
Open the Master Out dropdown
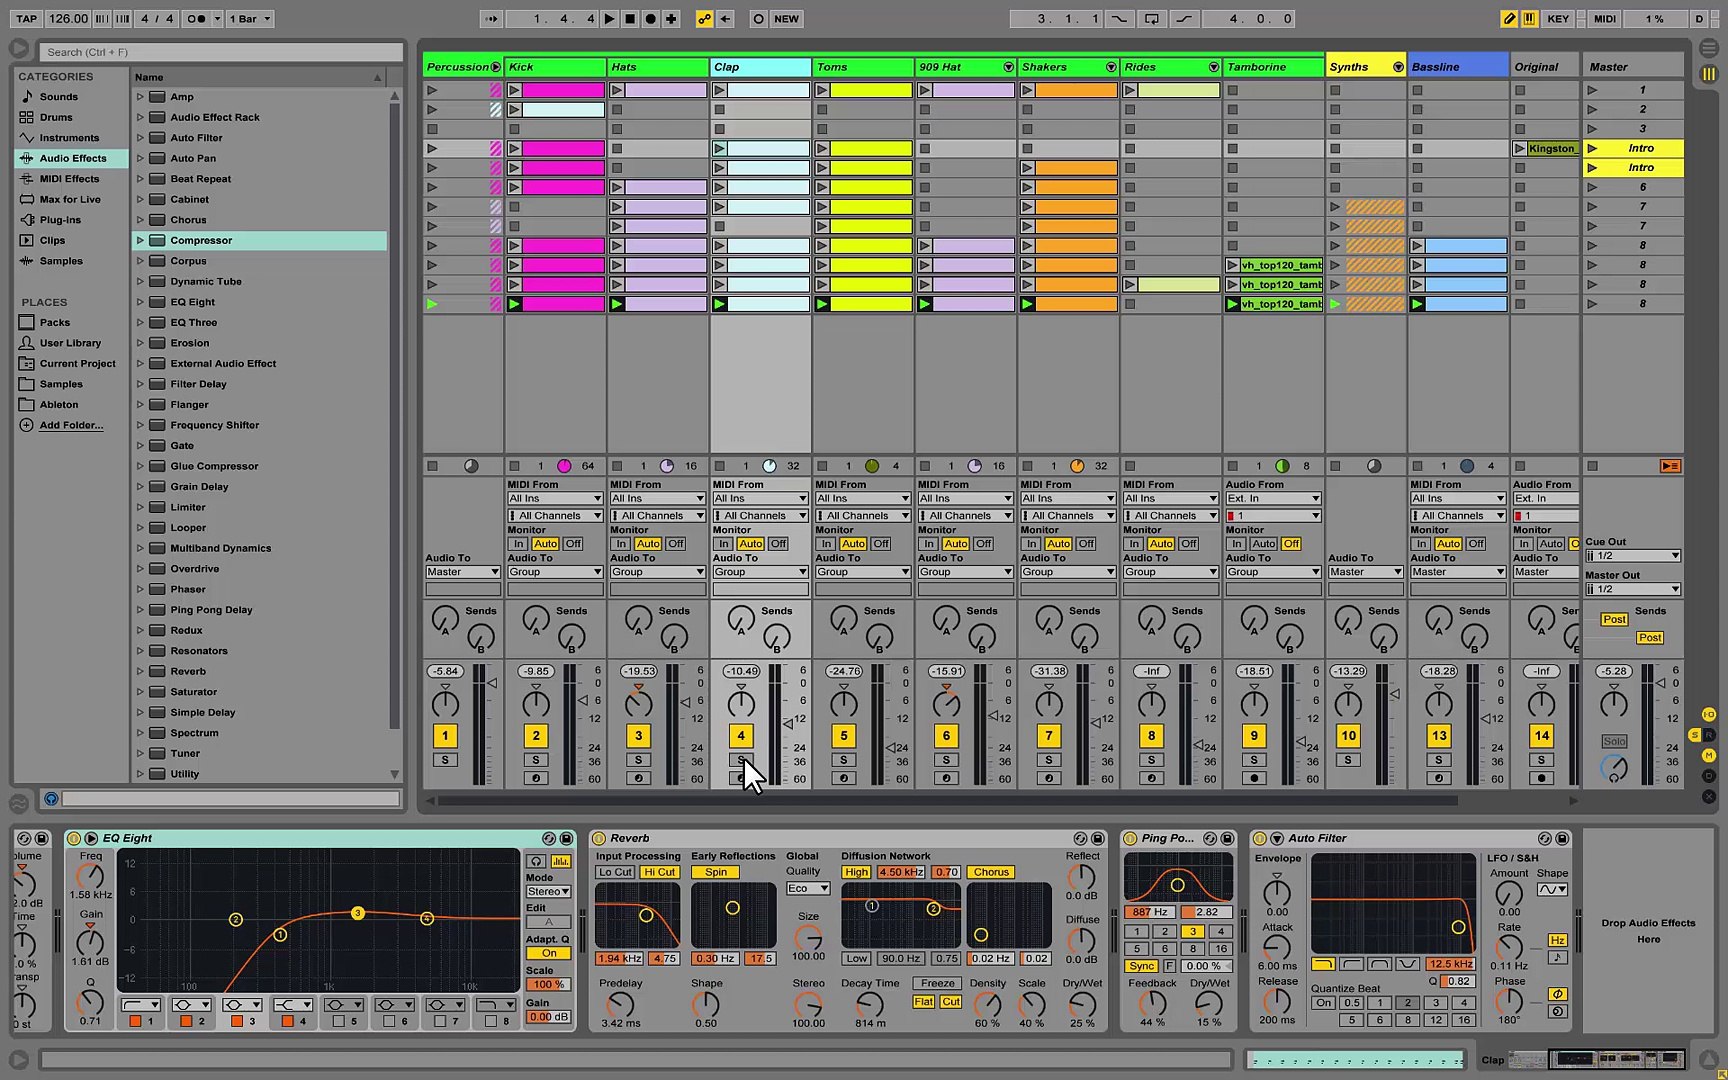pyautogui.click(x=1633, y=589)
